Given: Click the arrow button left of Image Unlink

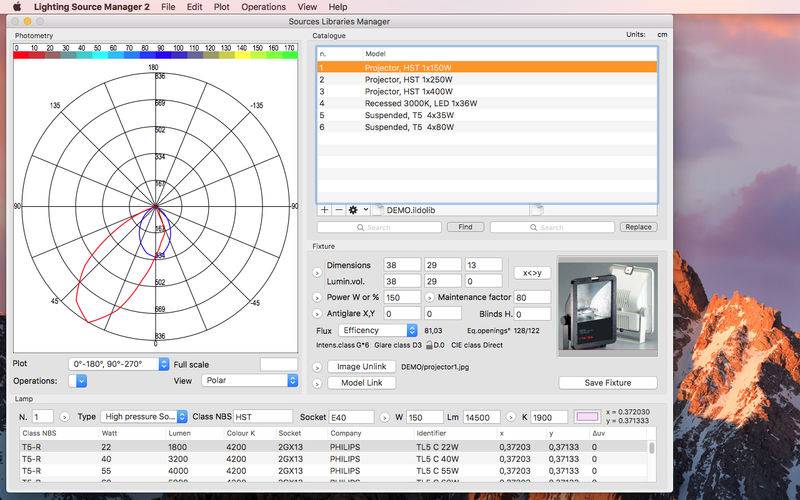Looking at the screenshot, I should click(x=318, y=367).
